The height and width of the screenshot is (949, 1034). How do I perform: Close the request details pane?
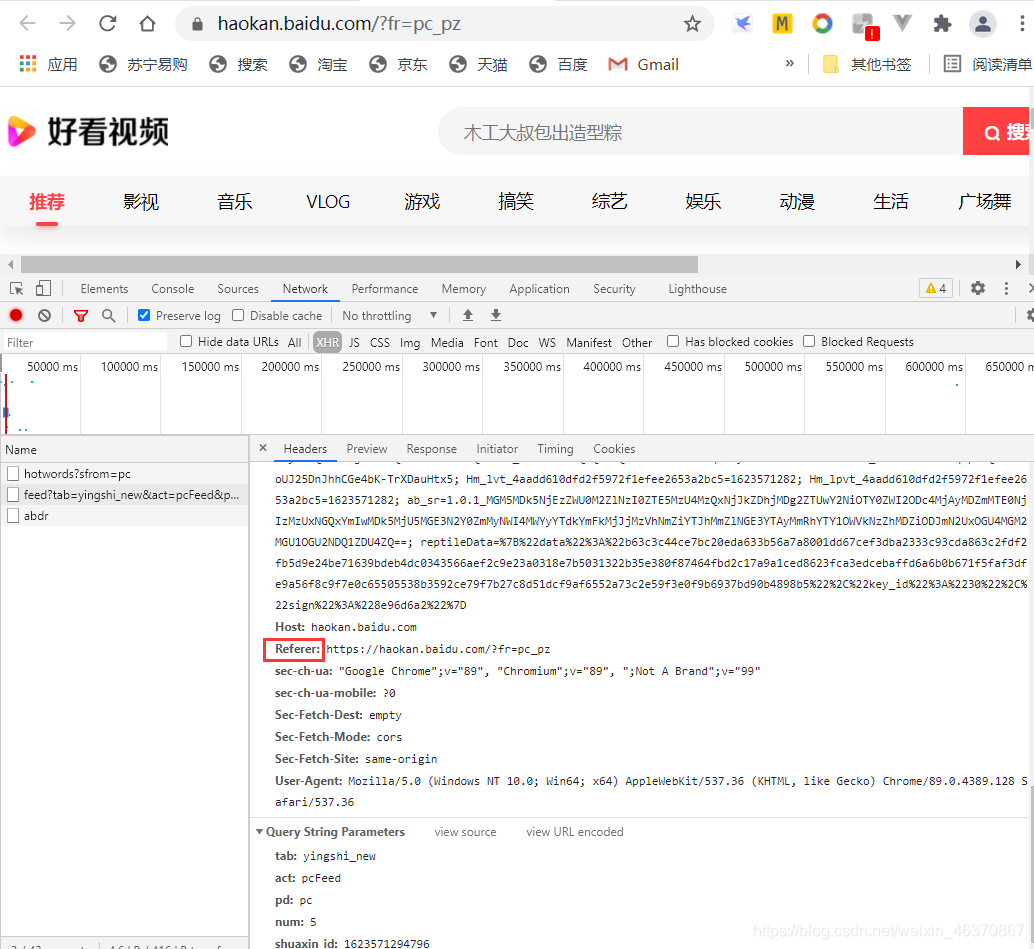coord(263,448)
